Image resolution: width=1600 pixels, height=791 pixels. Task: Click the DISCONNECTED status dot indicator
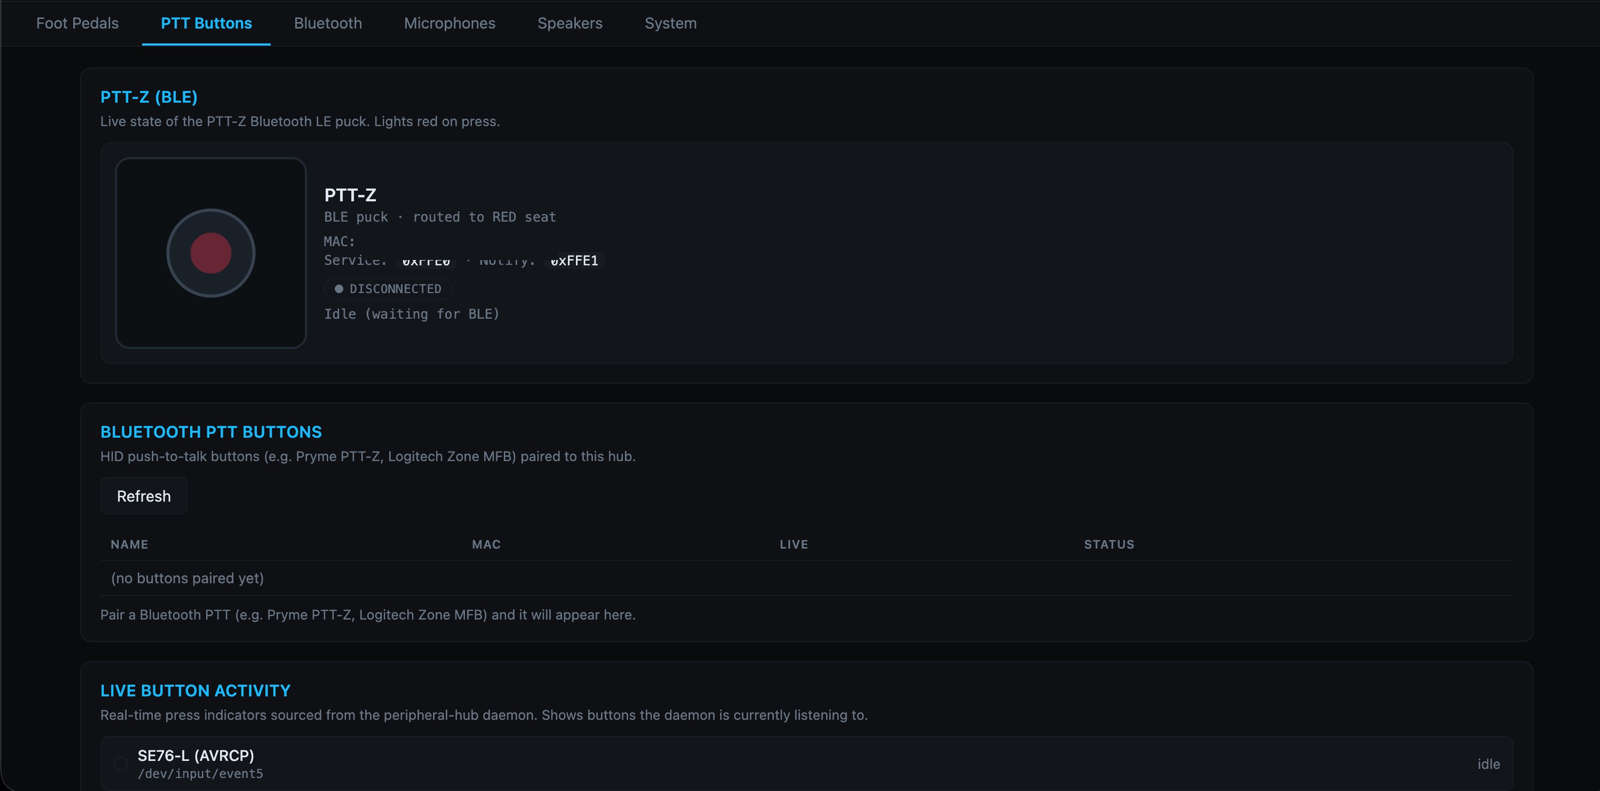pos(338,289)
